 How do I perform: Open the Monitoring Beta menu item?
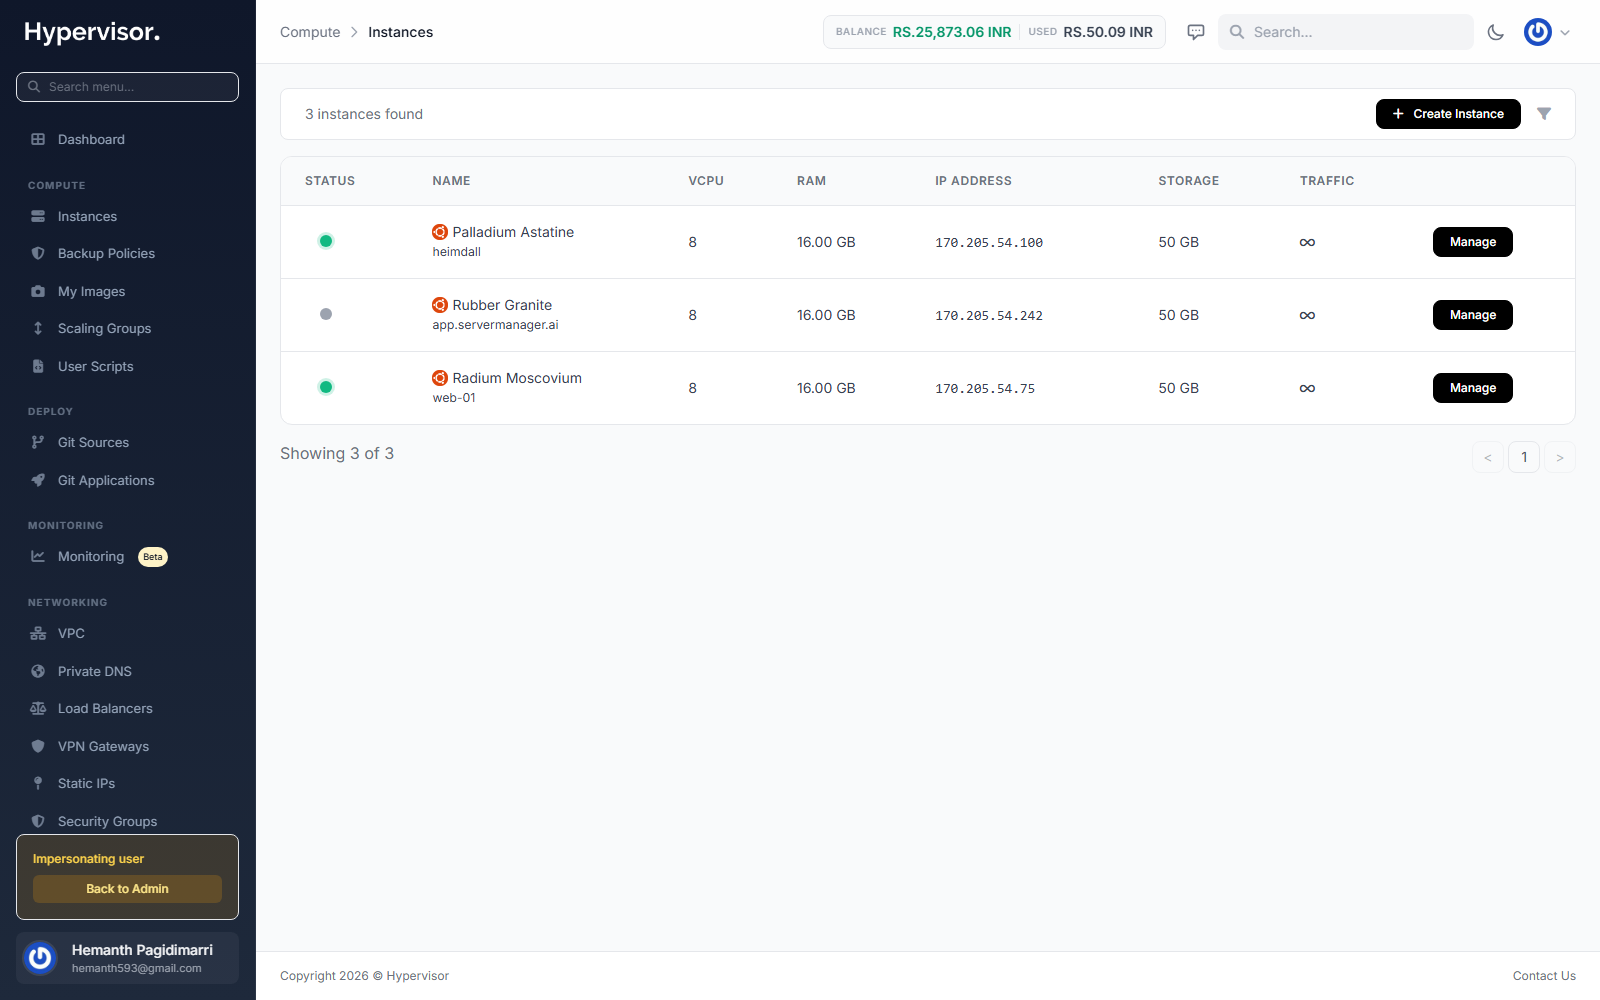(x=127, y=556)
